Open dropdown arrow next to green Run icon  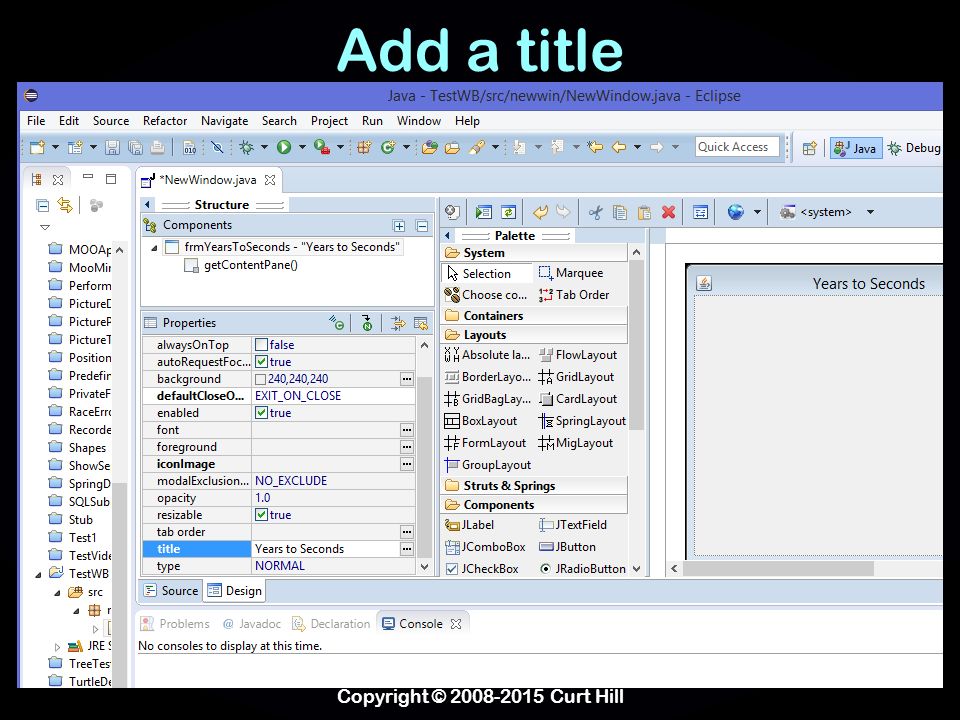[301, 148]
